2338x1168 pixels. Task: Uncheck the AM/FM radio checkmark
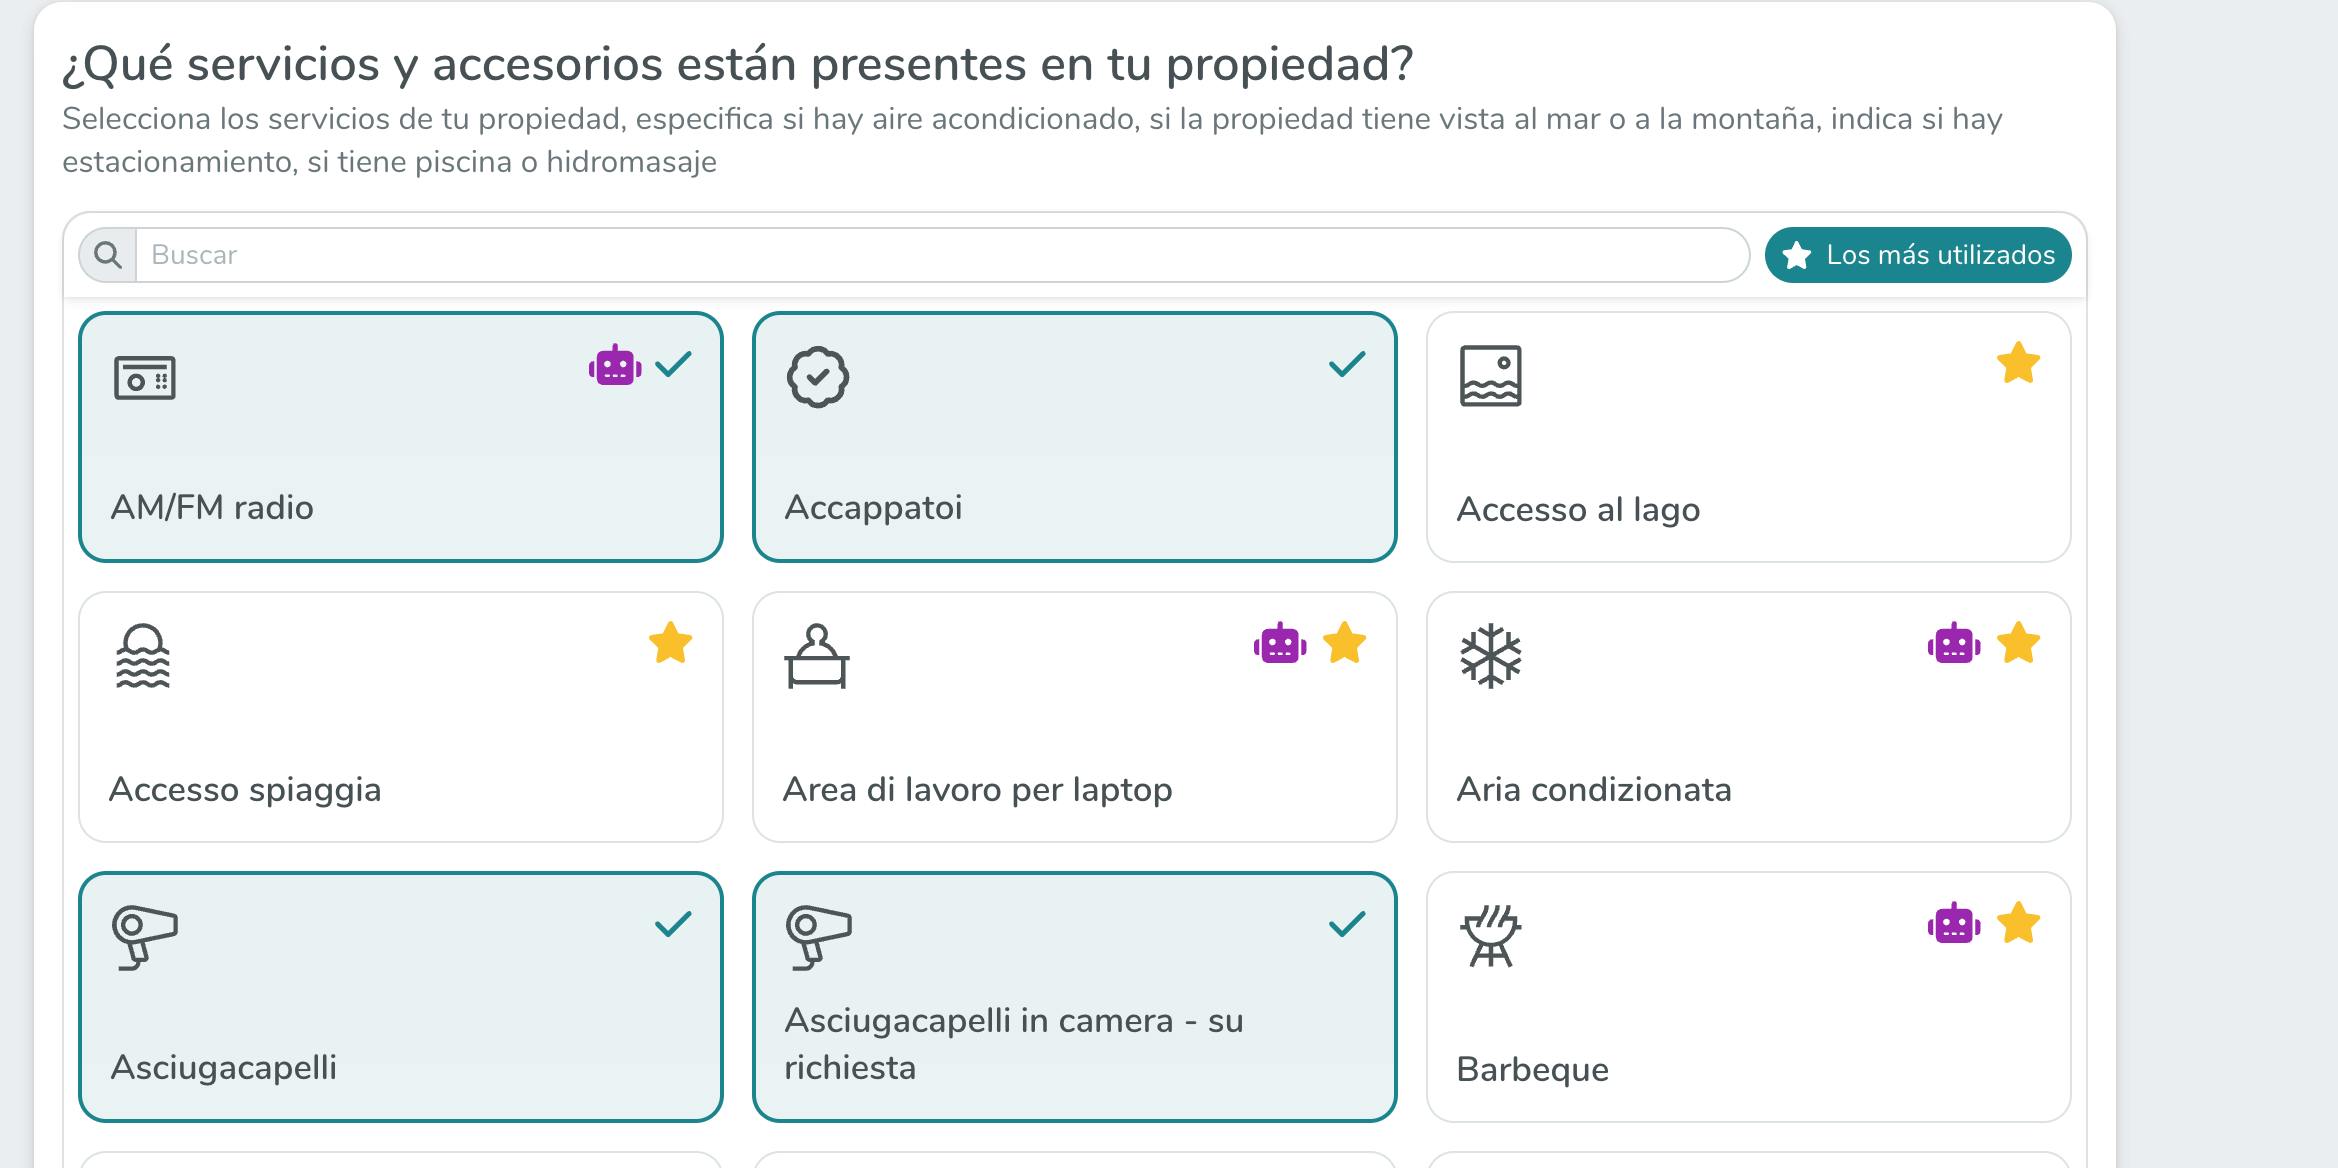[x=673, y=364]
